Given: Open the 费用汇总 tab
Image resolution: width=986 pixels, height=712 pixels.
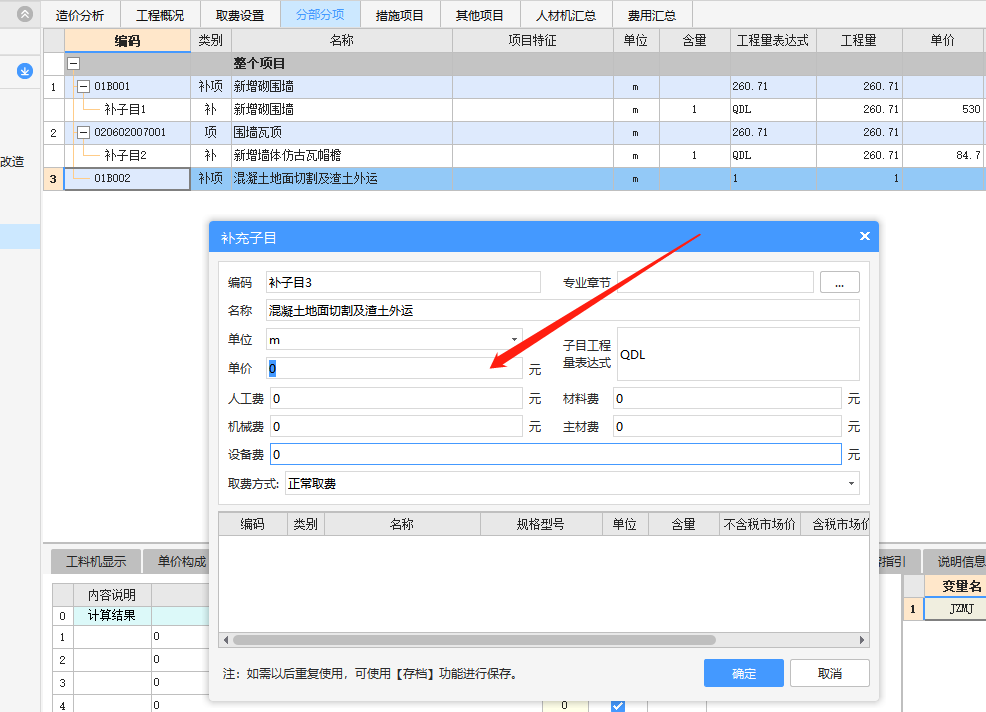Looking at the screenshot, I should tap(652, 15).
